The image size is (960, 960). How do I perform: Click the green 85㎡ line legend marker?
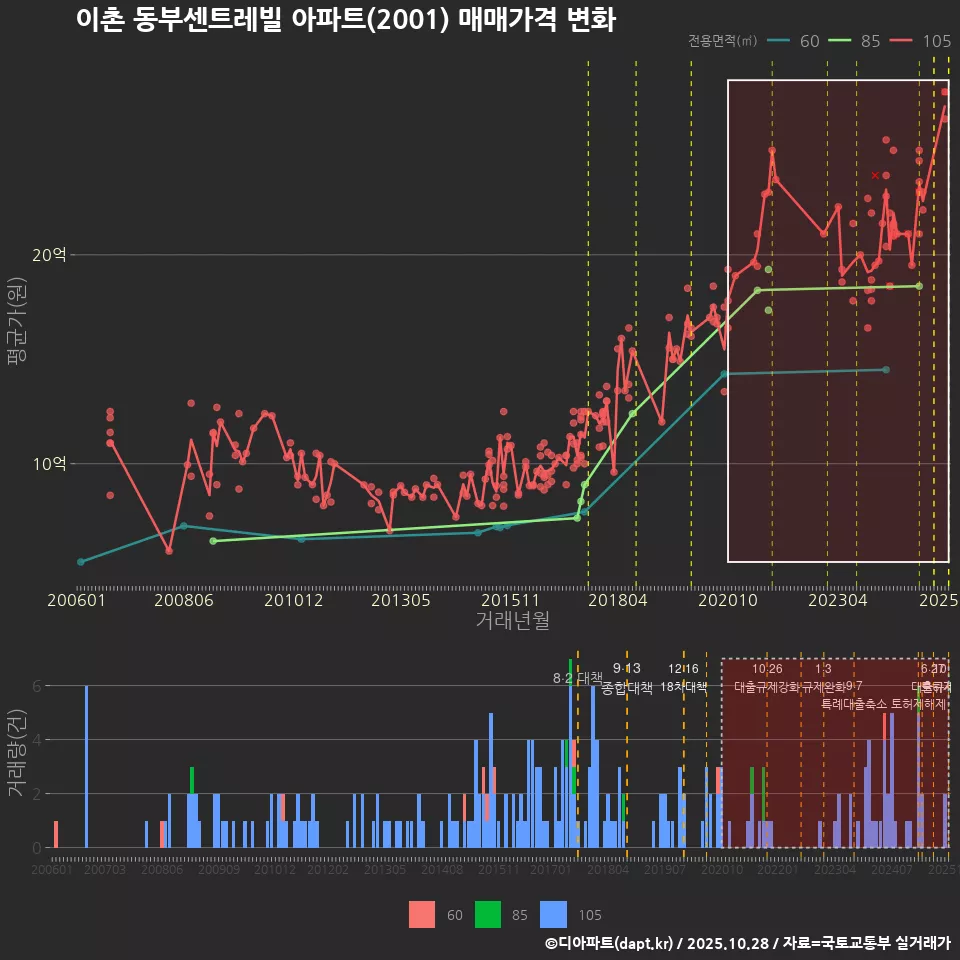839,41
